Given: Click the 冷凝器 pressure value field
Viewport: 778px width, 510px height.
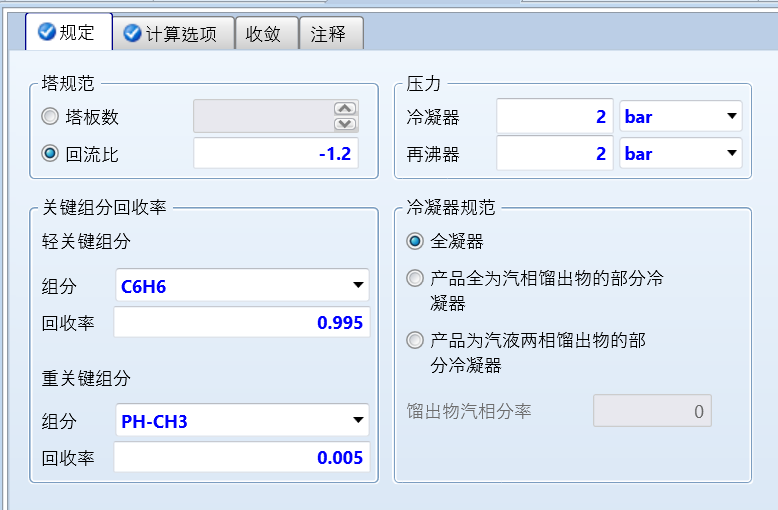Looking at the screenshot, I should [554, 117].
